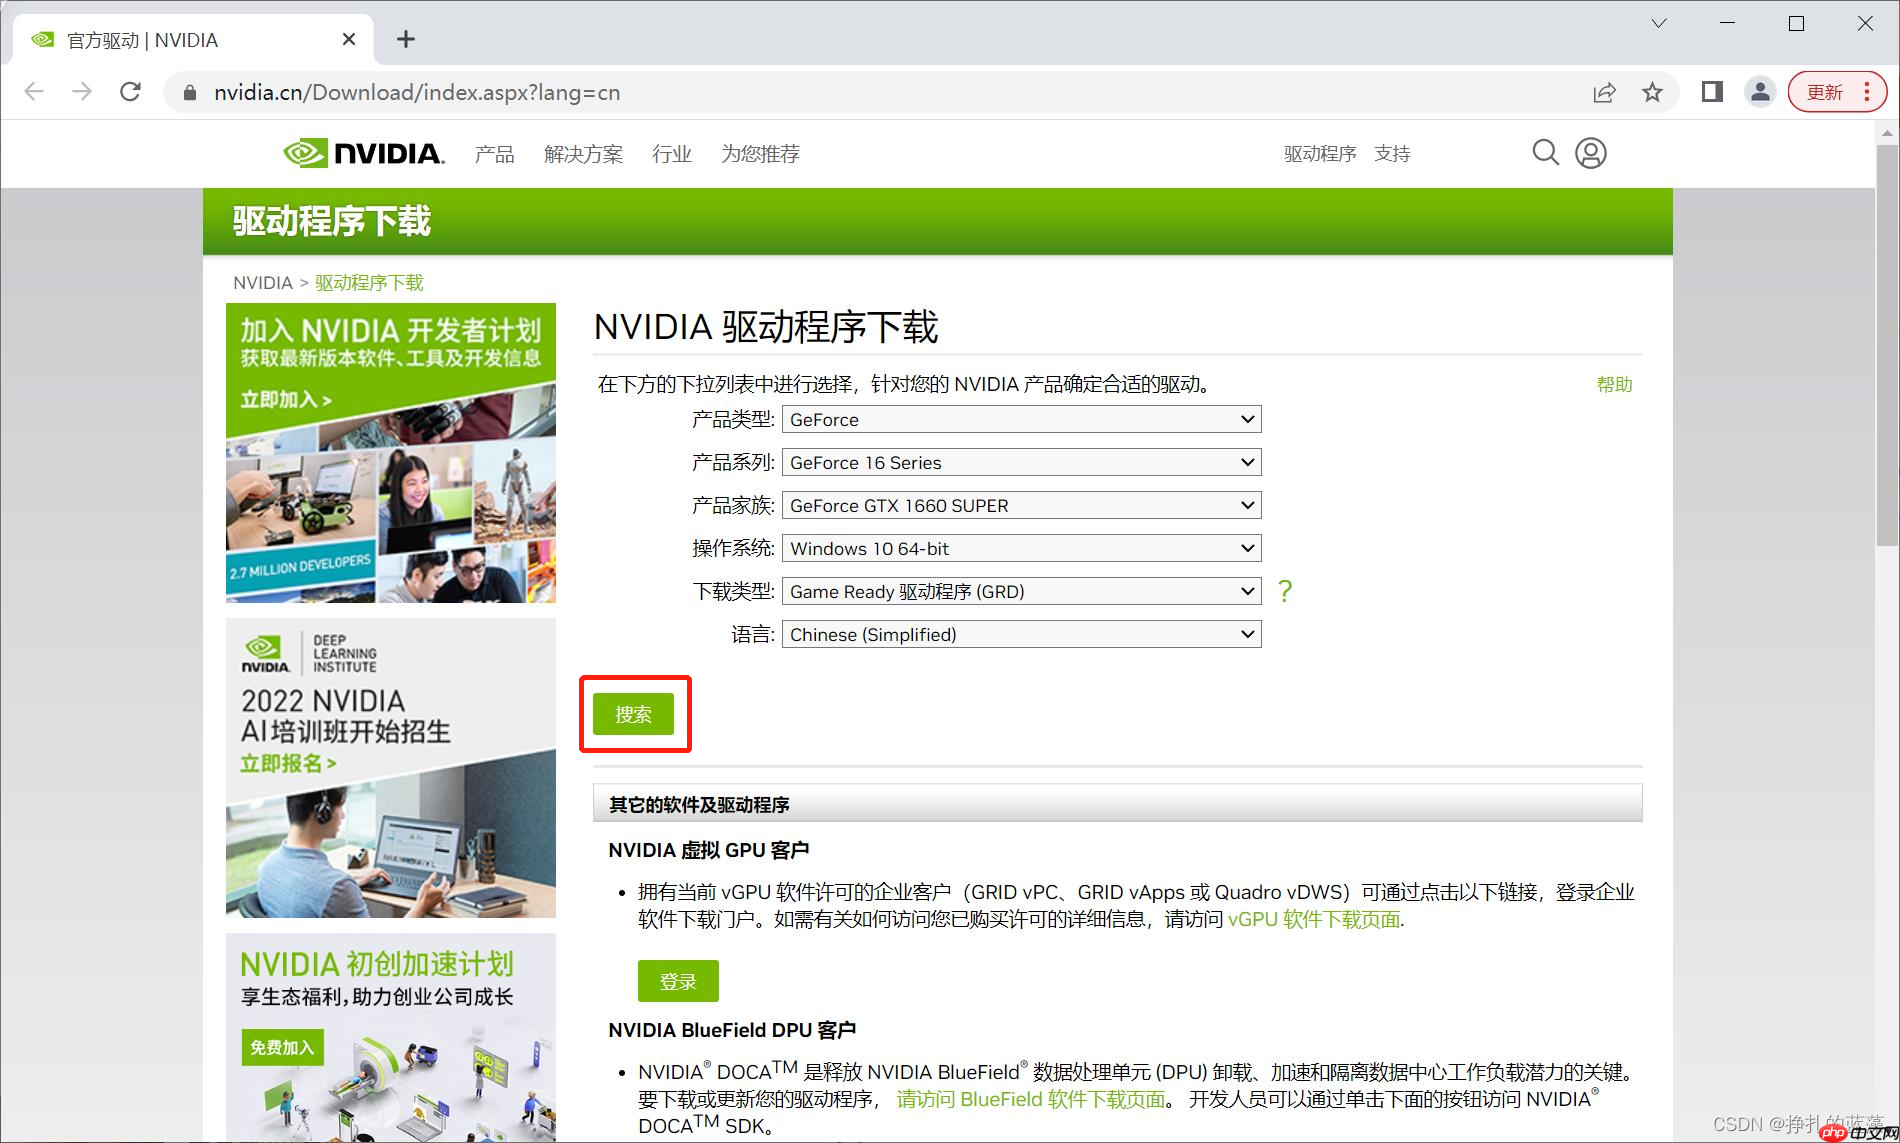Click the green question mark beside 下载类型
The width and height of the screenshot is (1900, 1143).
[1284, 591]
